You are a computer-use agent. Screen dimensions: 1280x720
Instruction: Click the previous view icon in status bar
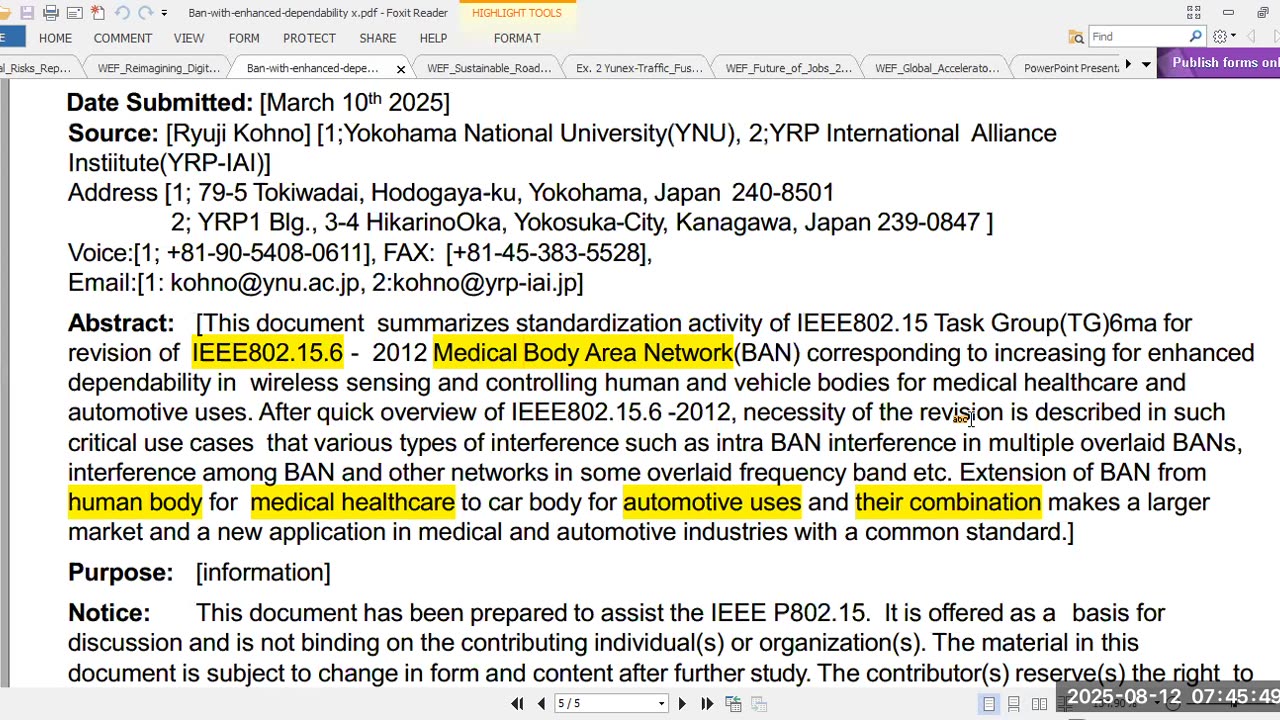(x=733, y=703)
